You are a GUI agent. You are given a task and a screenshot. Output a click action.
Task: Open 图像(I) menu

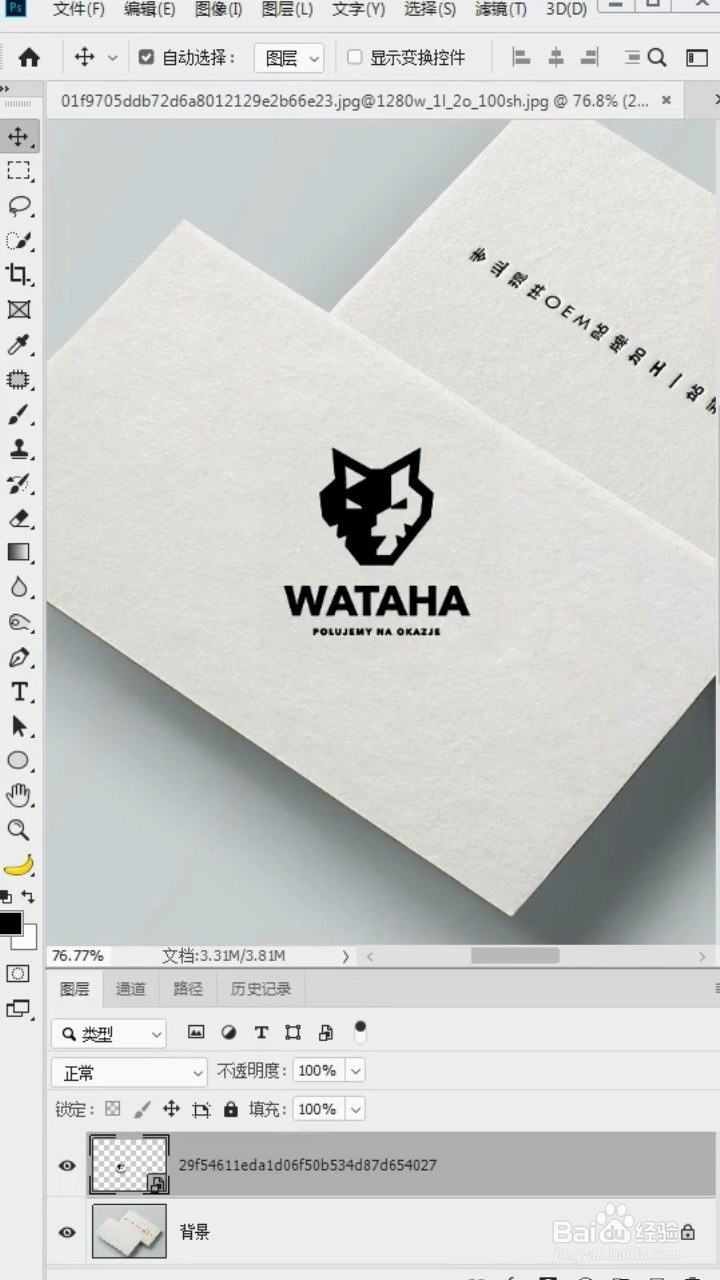(x=219, y=9)
